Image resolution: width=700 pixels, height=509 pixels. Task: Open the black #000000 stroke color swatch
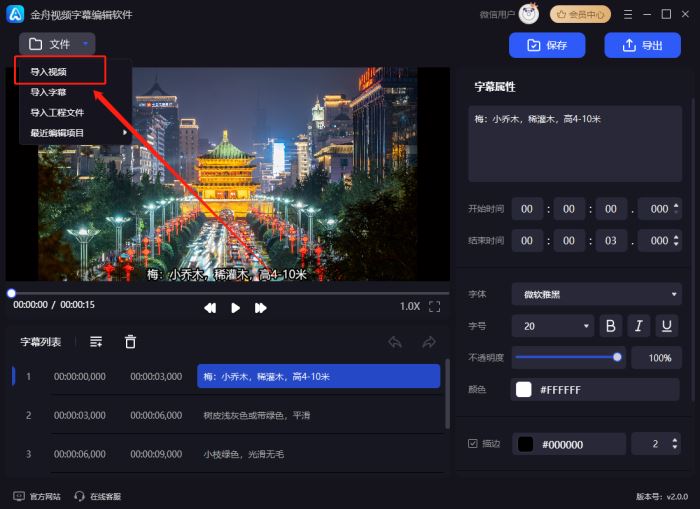tap(525, 444)
